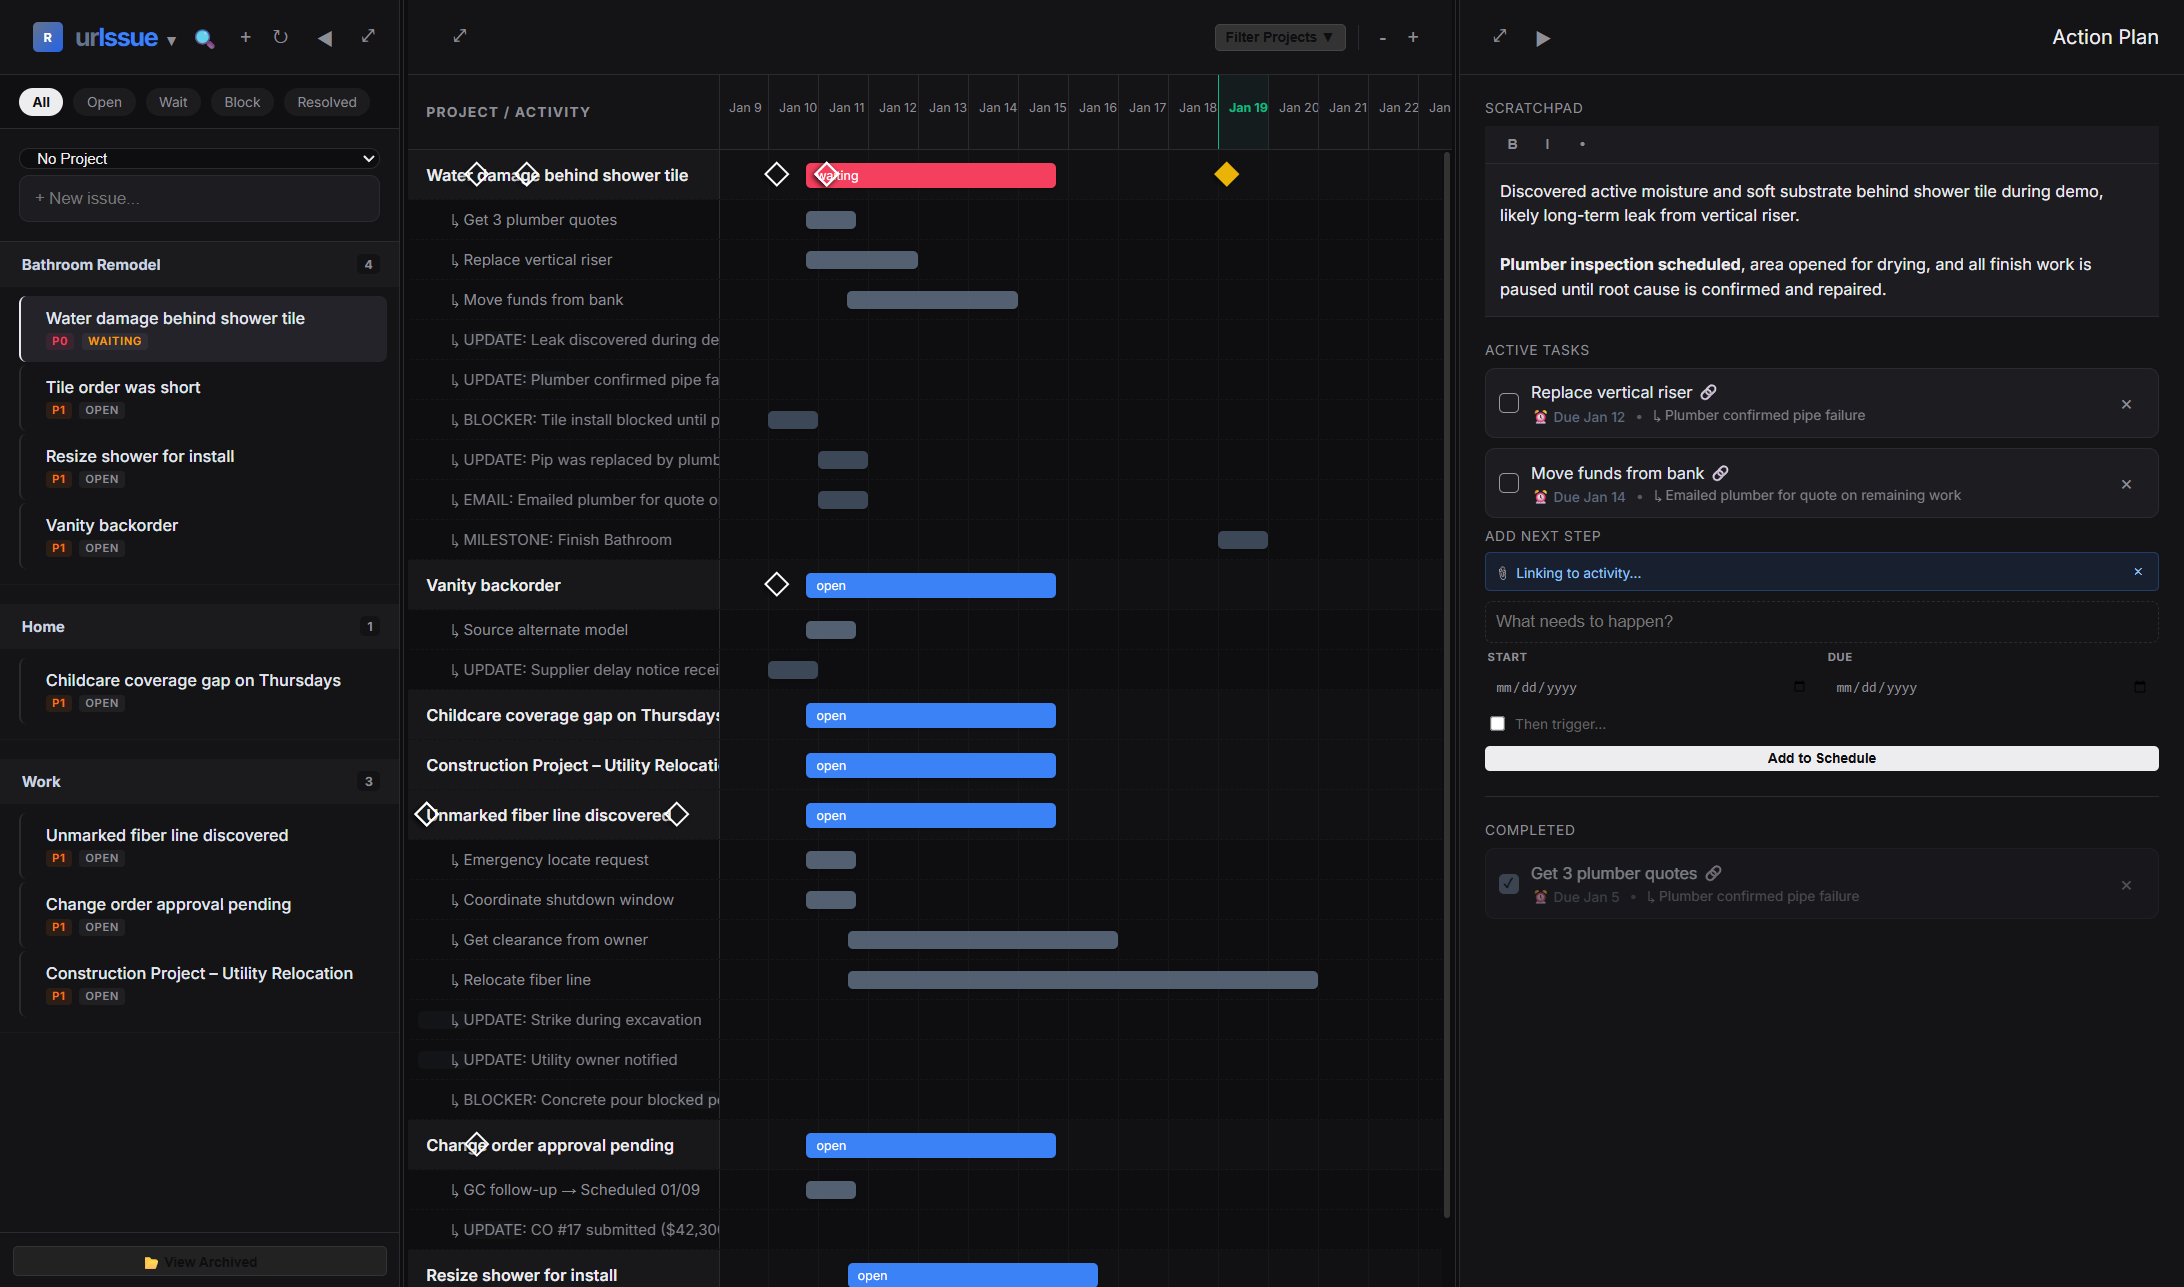Insert a bullet list in the Scratchpad
2184x1287 pixels.
(1582, 144)
